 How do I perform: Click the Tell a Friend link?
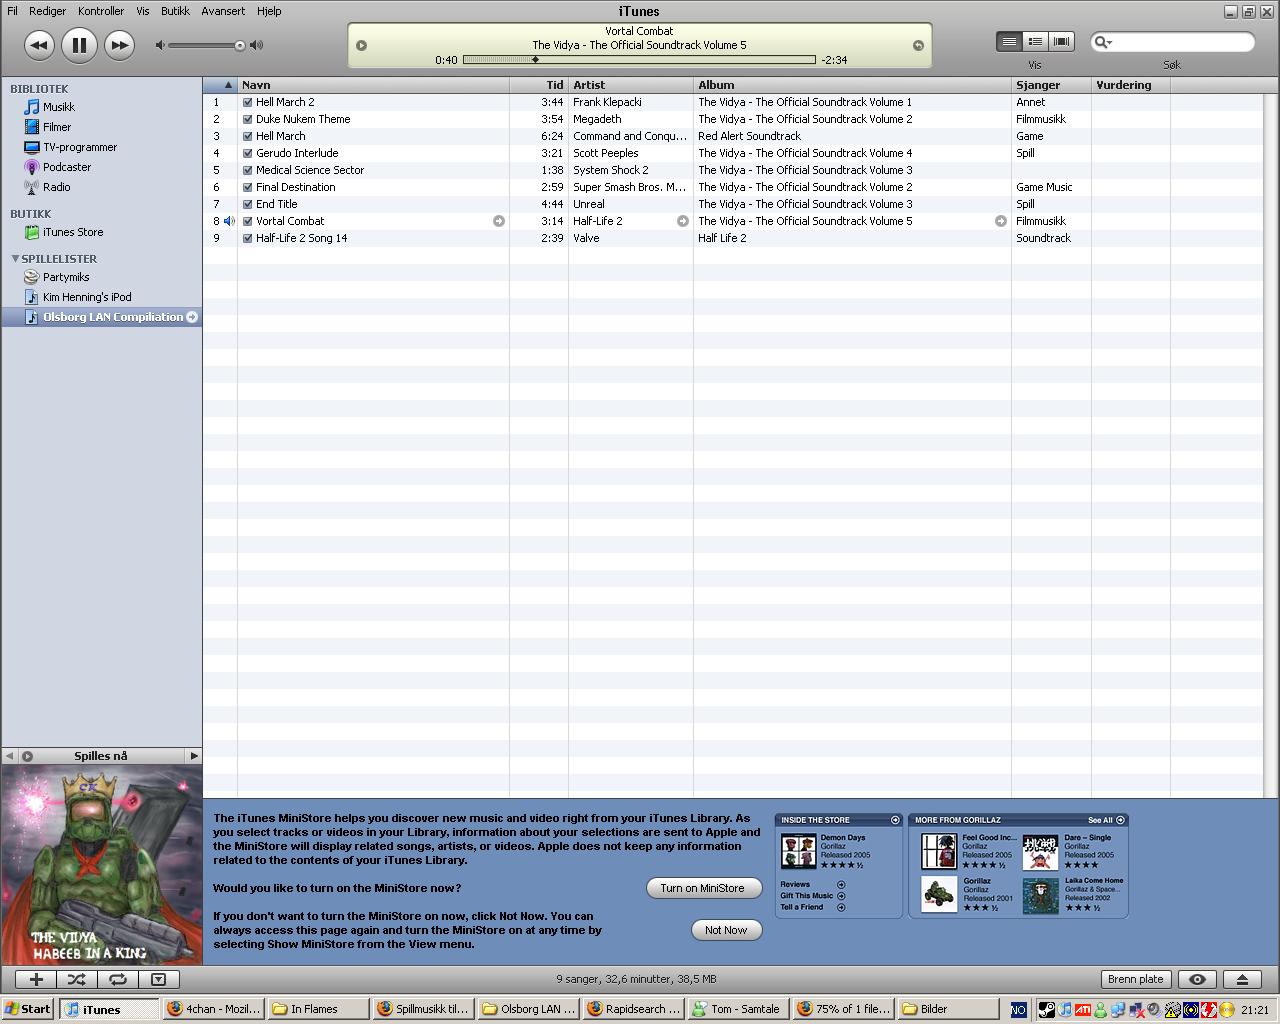click(813, 907)
